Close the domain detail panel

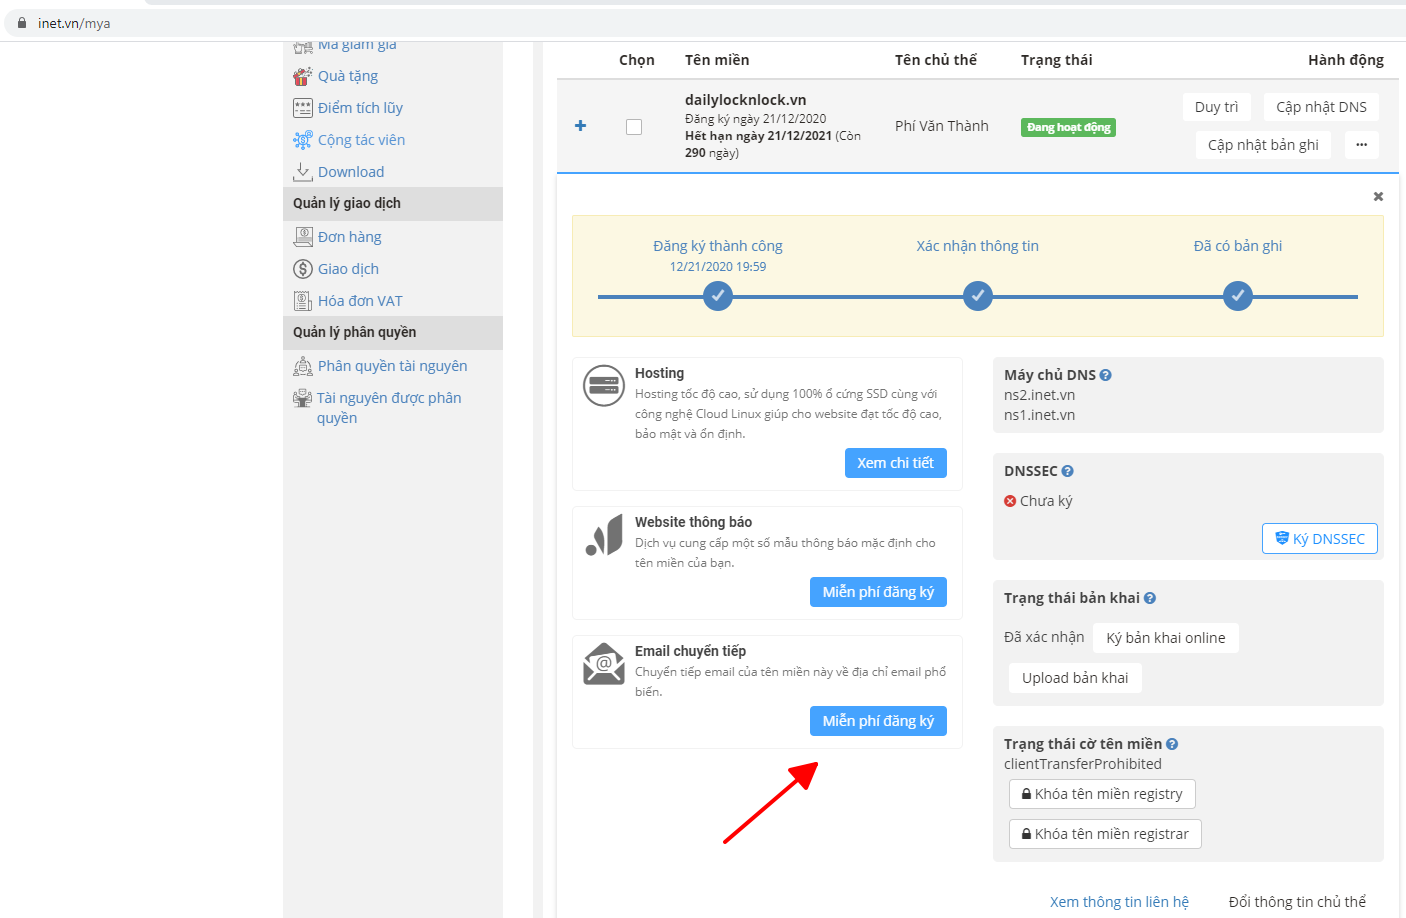1378,197
